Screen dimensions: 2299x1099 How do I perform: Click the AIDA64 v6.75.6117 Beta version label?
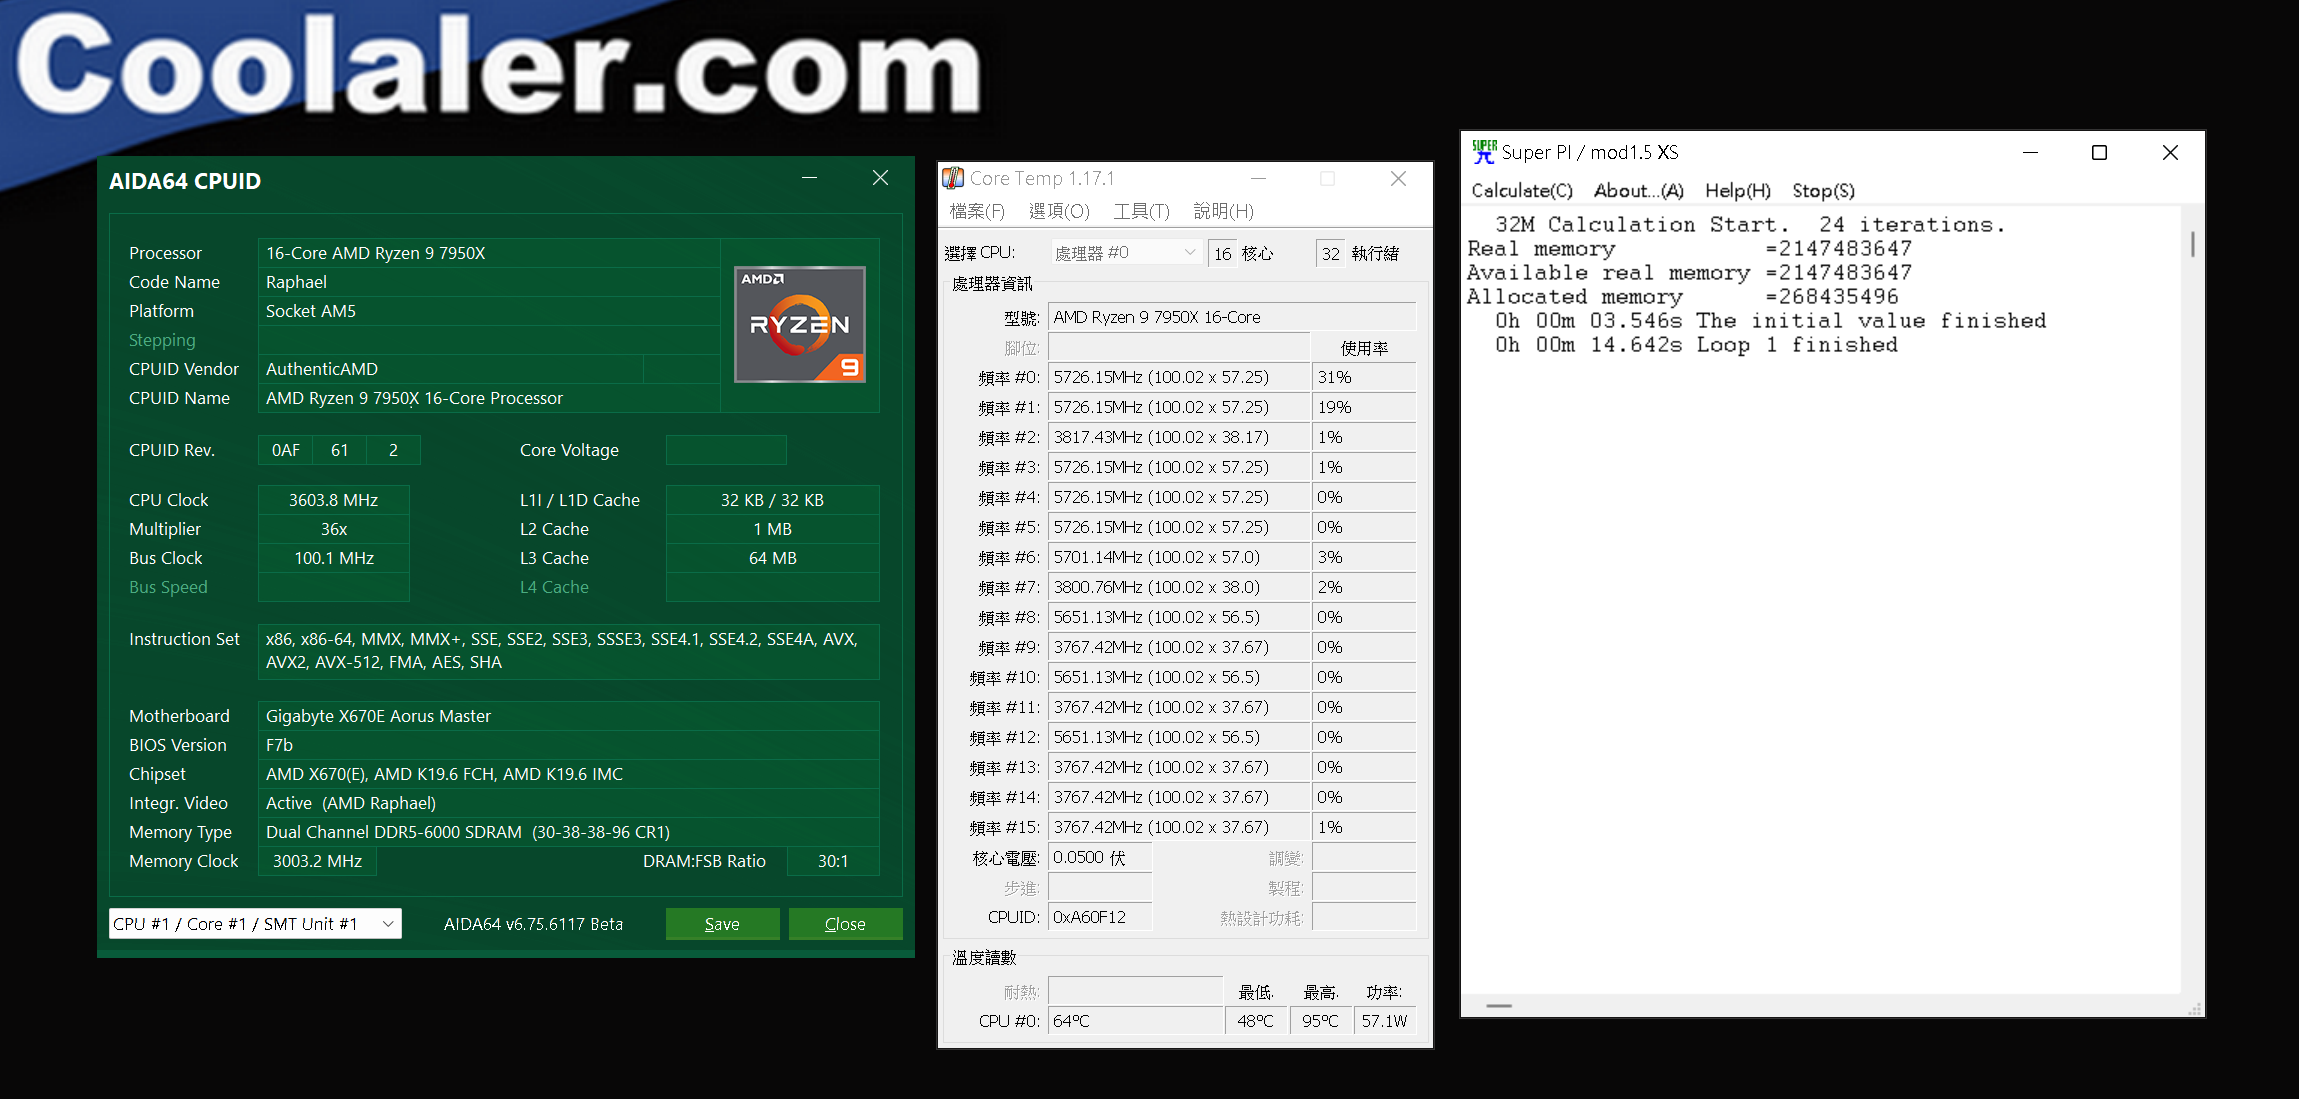click(533, 924)
